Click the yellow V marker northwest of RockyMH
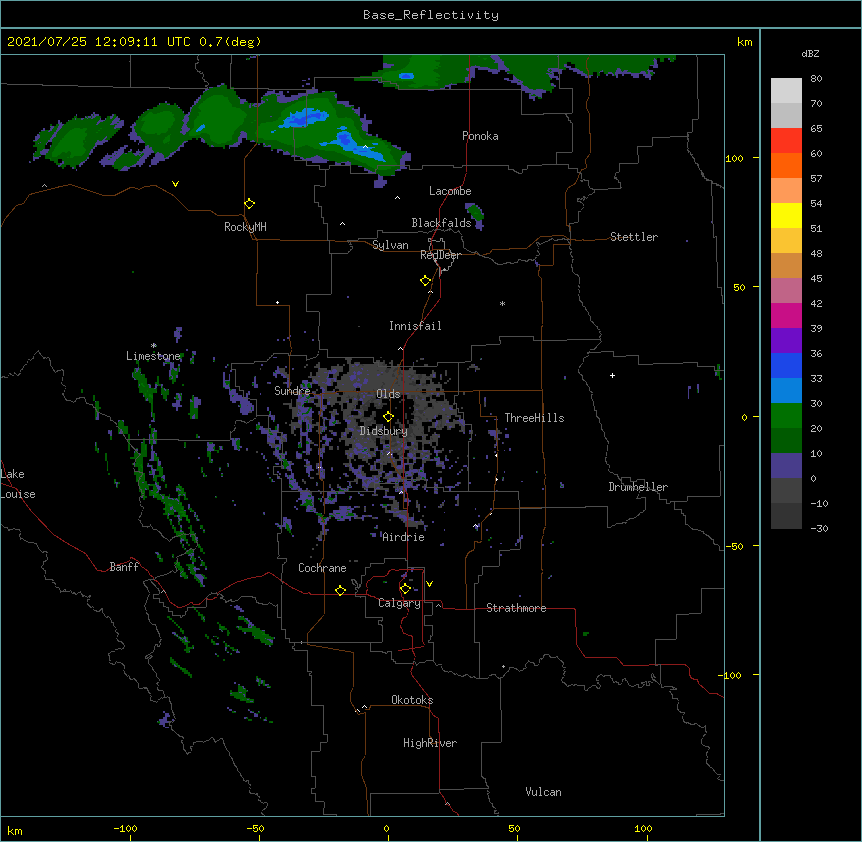Screen dimensions: 862x842 [x=175, y=184]
